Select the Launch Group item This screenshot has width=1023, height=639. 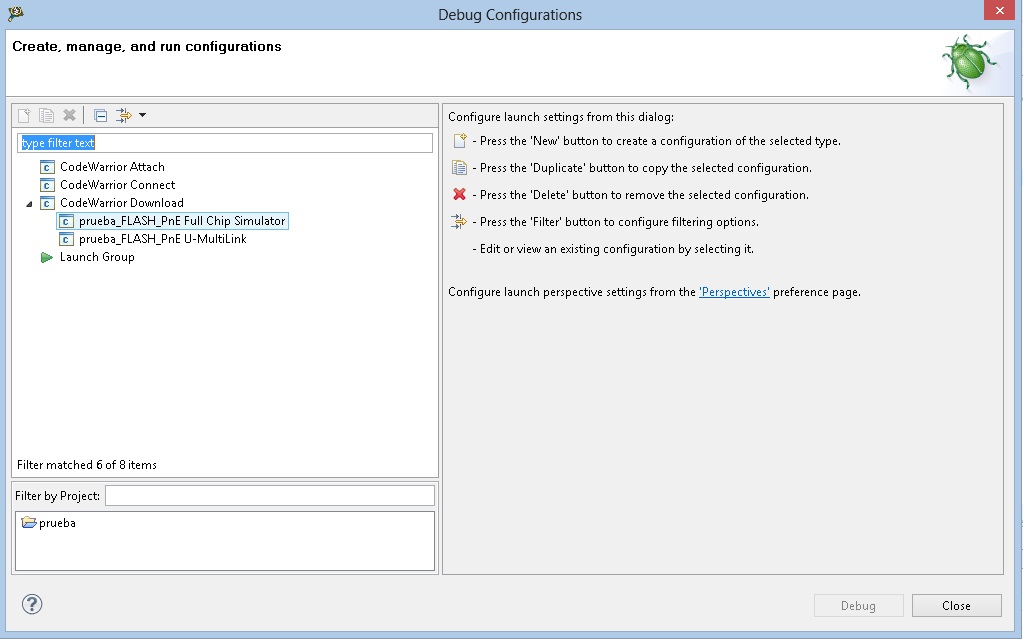pyautogui.click(x=97, y=257)
